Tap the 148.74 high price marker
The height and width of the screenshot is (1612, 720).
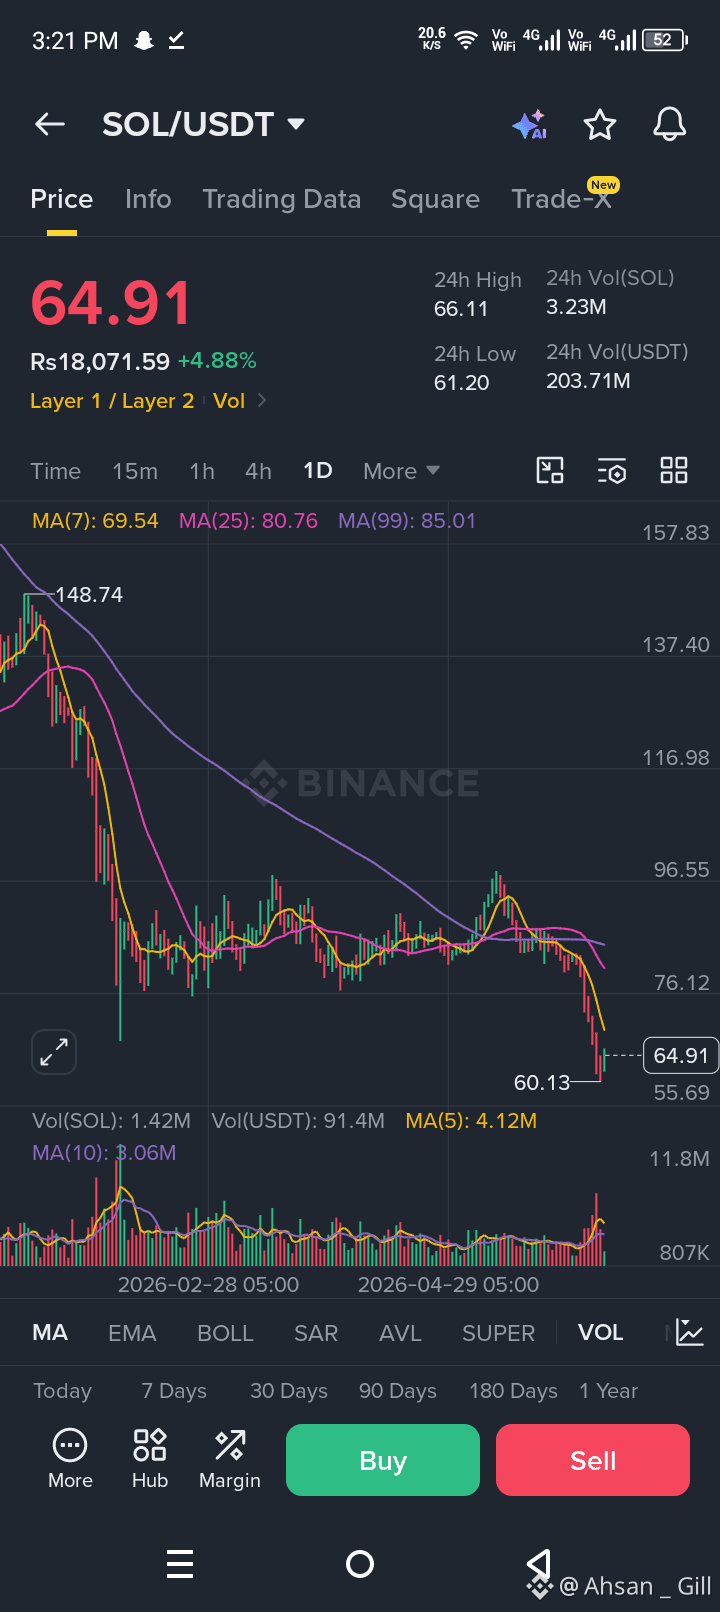click(x=89, y=595)
